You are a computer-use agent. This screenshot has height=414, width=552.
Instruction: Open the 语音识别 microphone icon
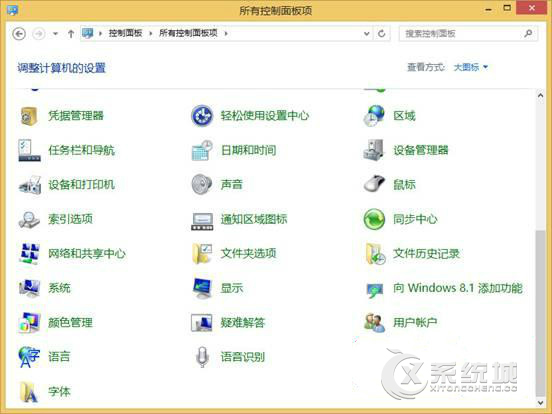pos(202,357)
